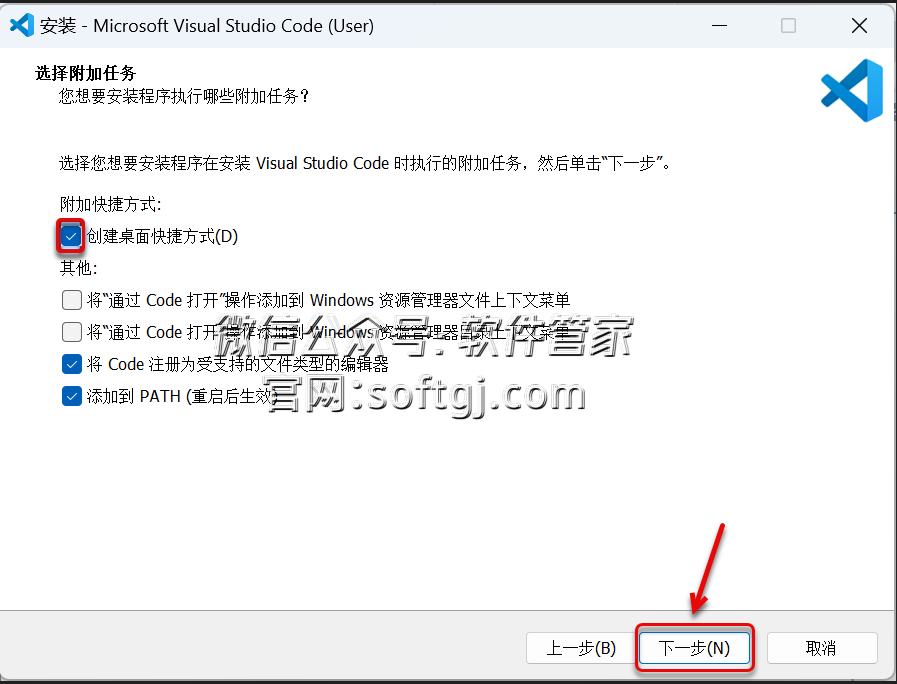The width and height of the screenshot is (897, 684).
Task: Toggle 将 Code 注册为受支持的文件类型的编辑器 checkbox
Action: tap(72, 364)
